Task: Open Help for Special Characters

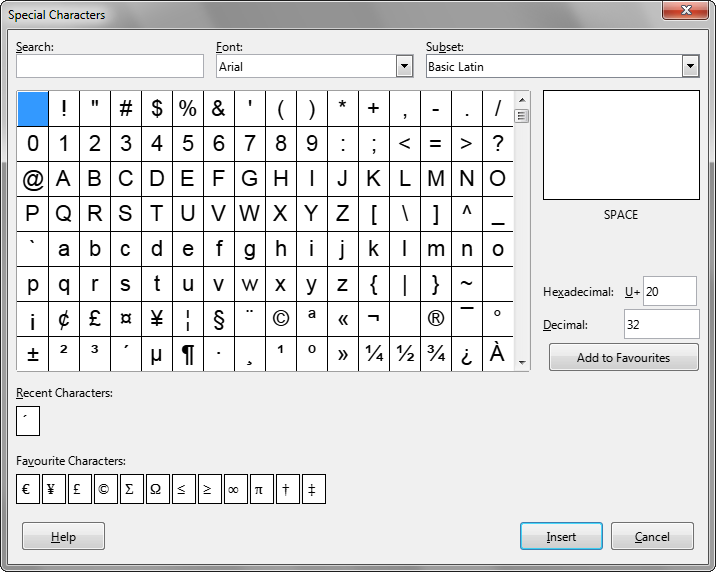Action: point(63,537)
